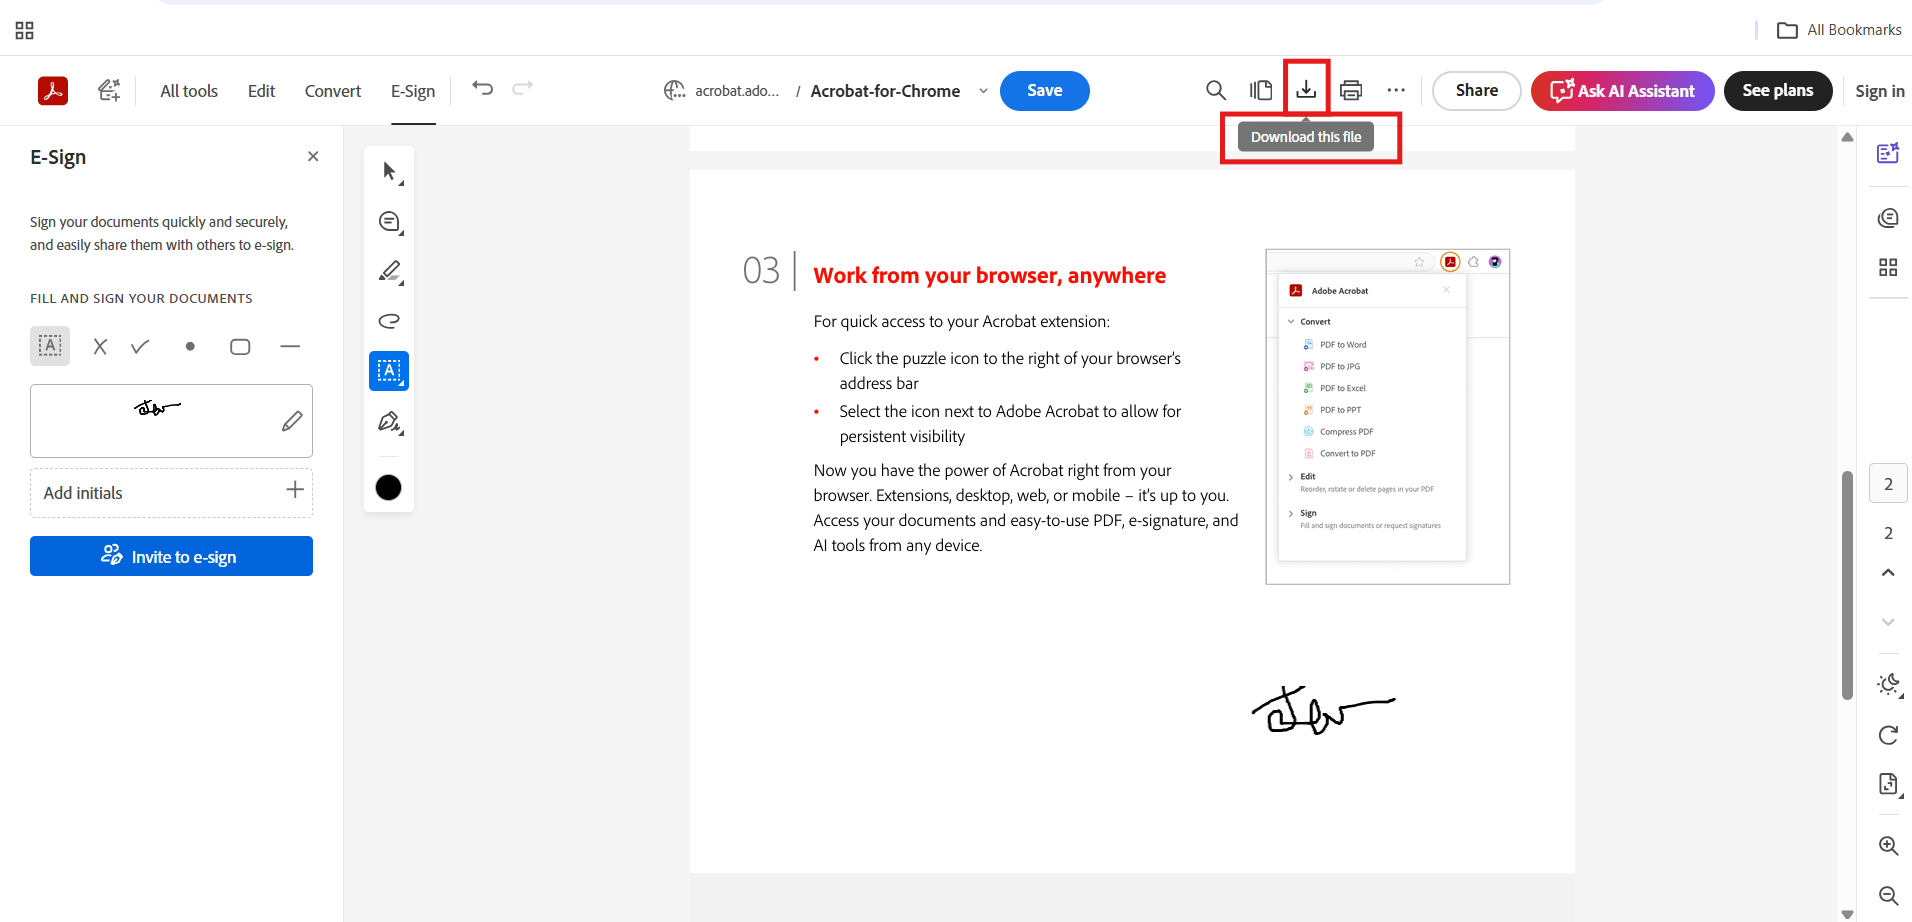
Task: Open the page display document icon
Action: 1888,784
